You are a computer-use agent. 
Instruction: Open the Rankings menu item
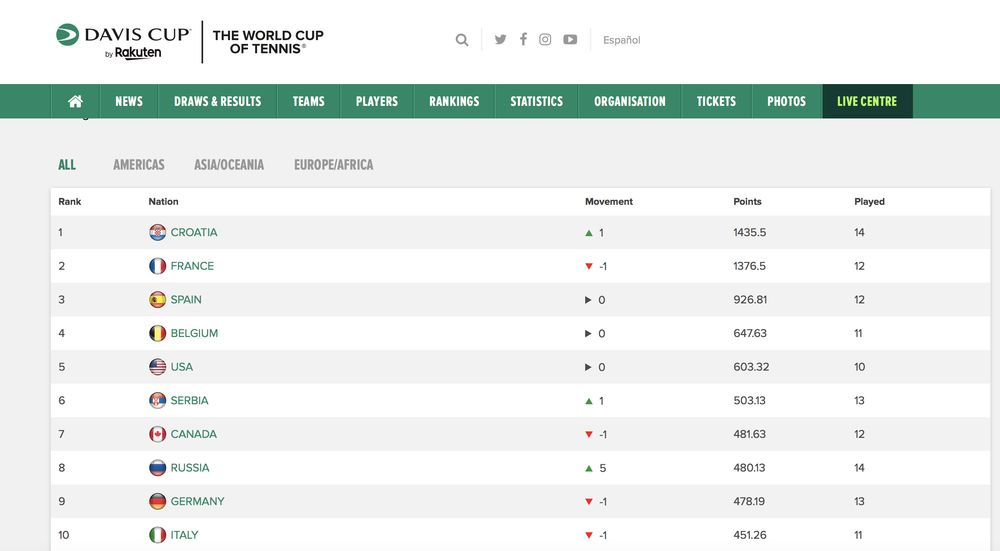pos(454,101)
